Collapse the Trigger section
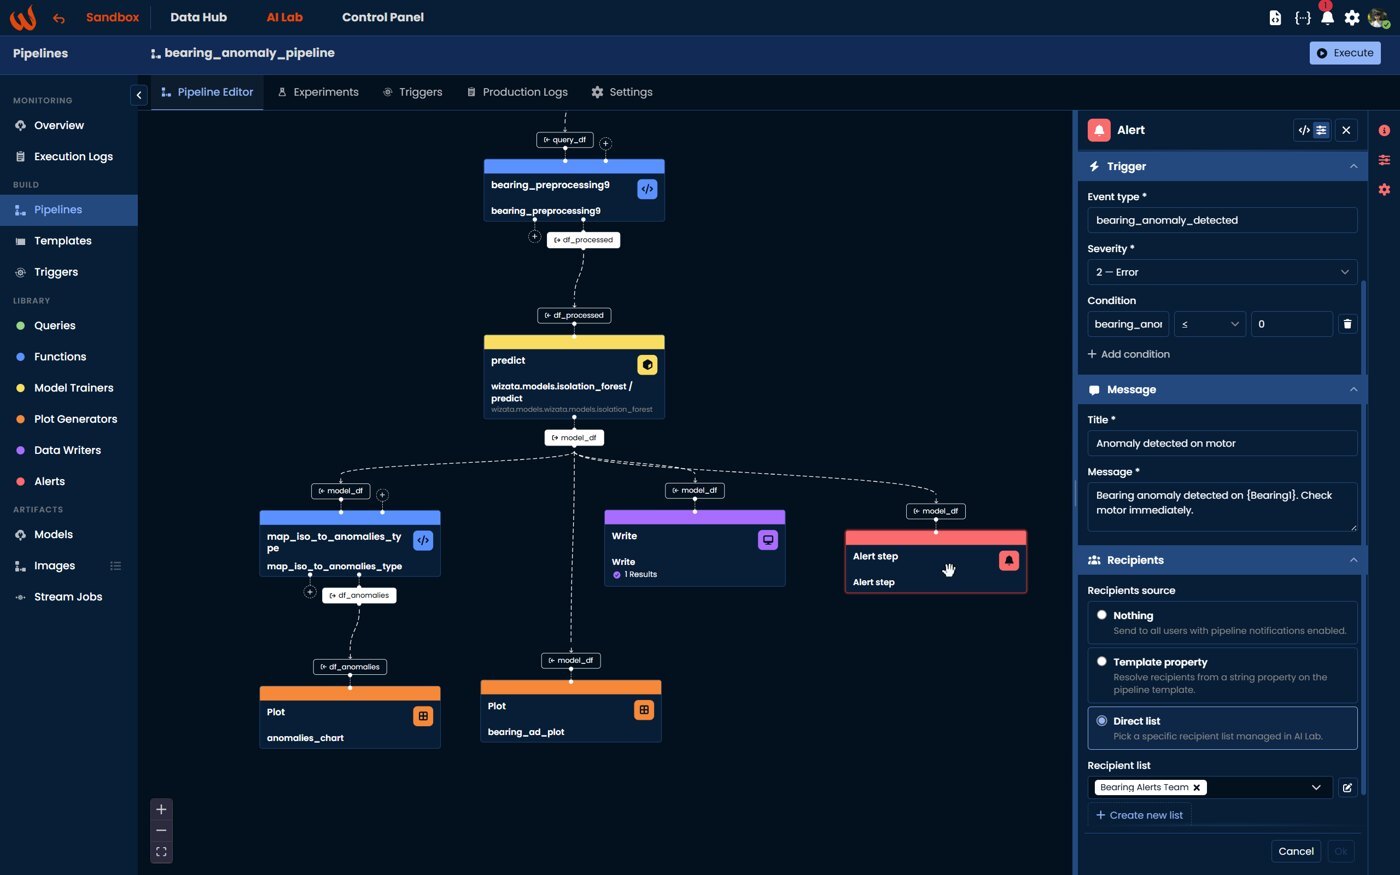The height and width of the screenshot is (875, 1400). (1354, 166)
